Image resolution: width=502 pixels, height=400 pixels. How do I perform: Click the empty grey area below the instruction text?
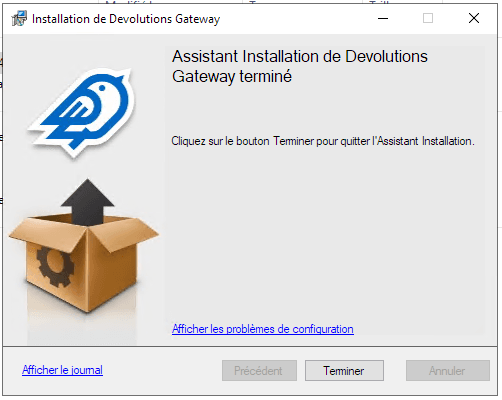coord(323,233)
